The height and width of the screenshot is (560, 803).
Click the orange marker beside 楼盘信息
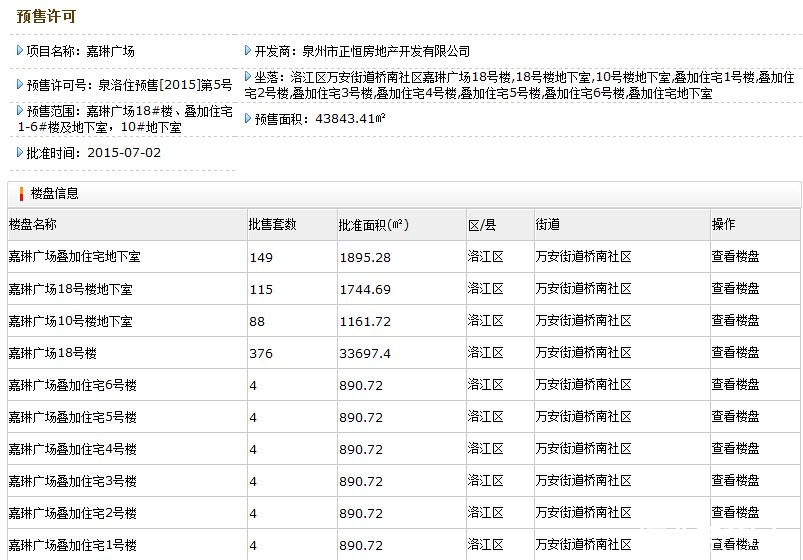pyautogui.click(x=21, y=194)
